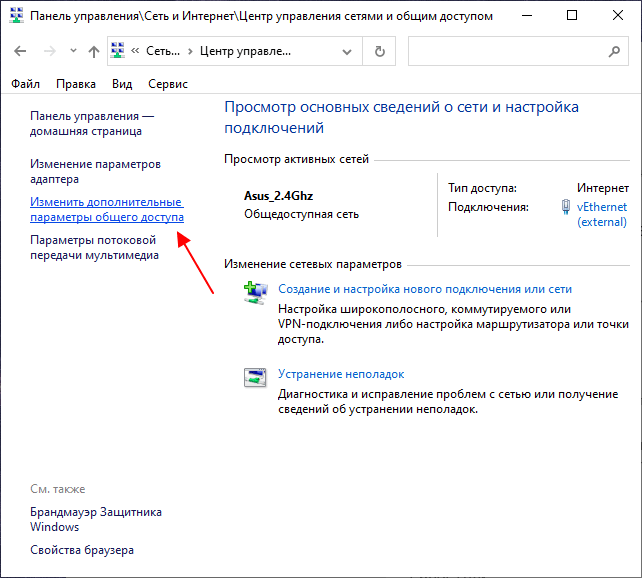Viewport: 642px width, 578px height.
Task: Open the Файл menu
Action: (x=26, y=85)
